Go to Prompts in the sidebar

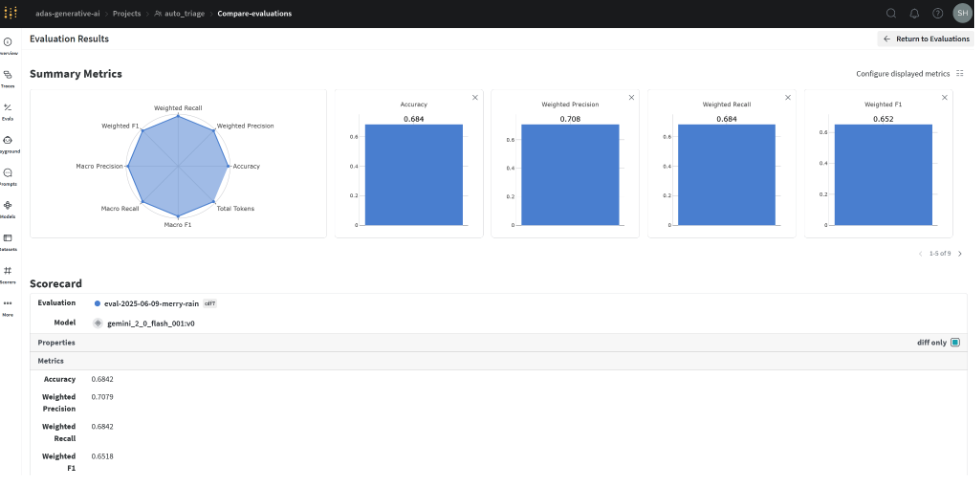(8, 174)
